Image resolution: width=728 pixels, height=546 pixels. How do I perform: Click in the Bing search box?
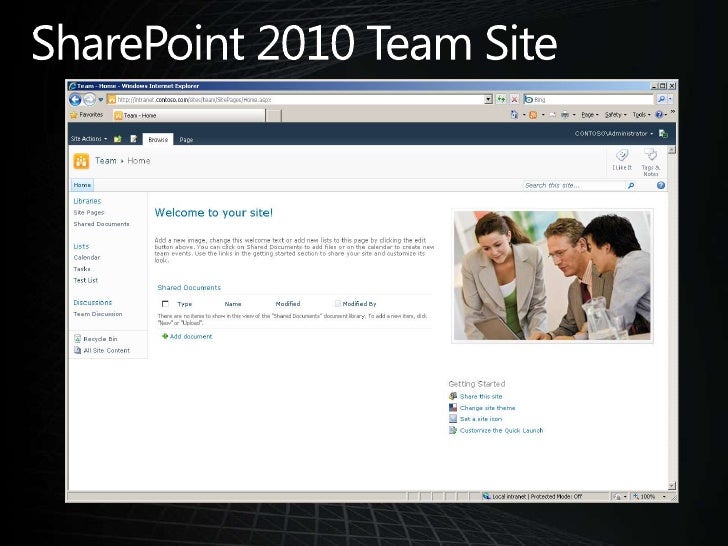point(588,99)
